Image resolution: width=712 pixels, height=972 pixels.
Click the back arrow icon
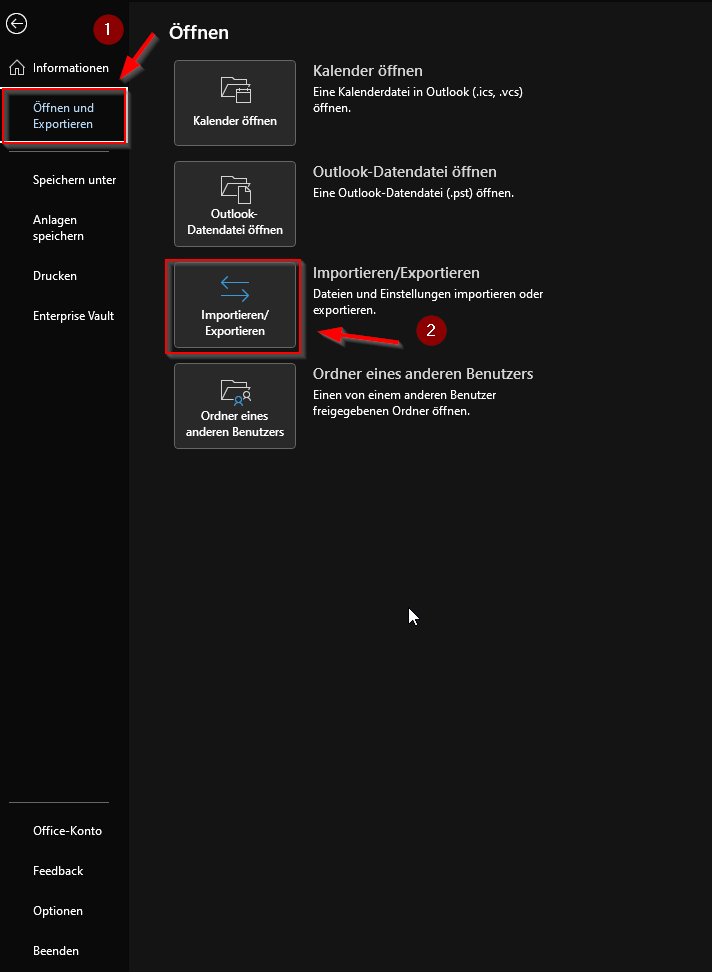(16, 24)
